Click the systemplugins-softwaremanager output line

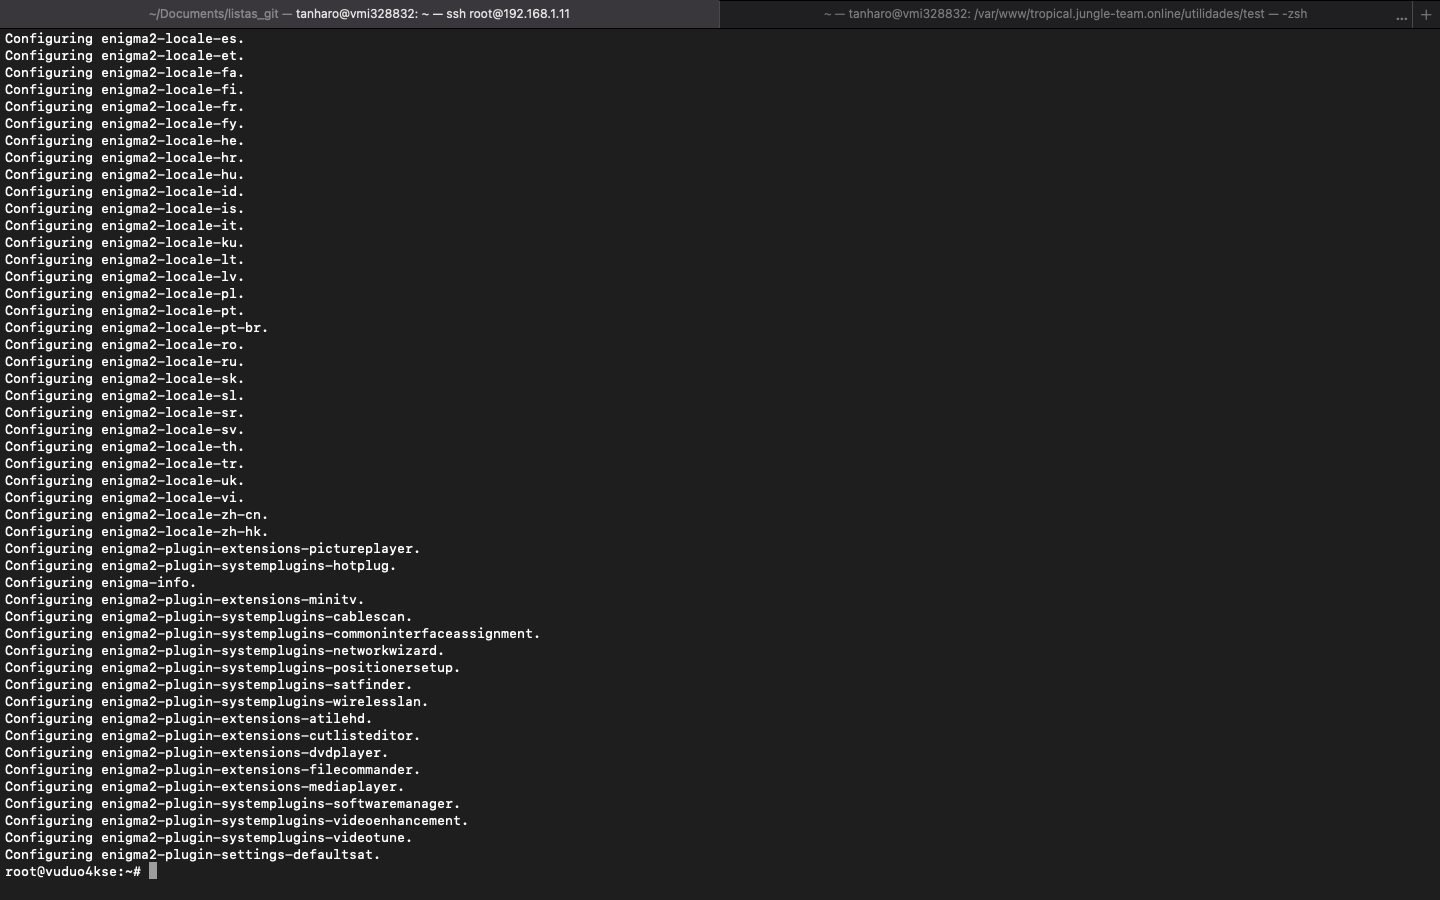point(233,804)
